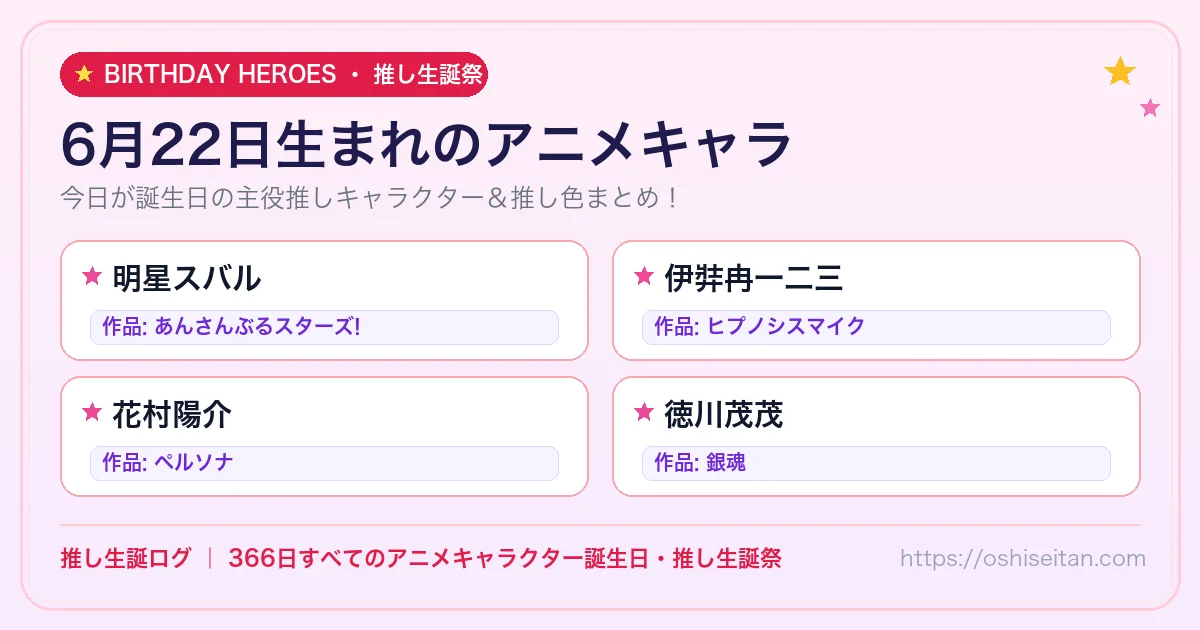Click the pink star beside 伊弉冉一二三
Image resolution: width=1200 pixels, height=630 pixels.
(644, 276)
